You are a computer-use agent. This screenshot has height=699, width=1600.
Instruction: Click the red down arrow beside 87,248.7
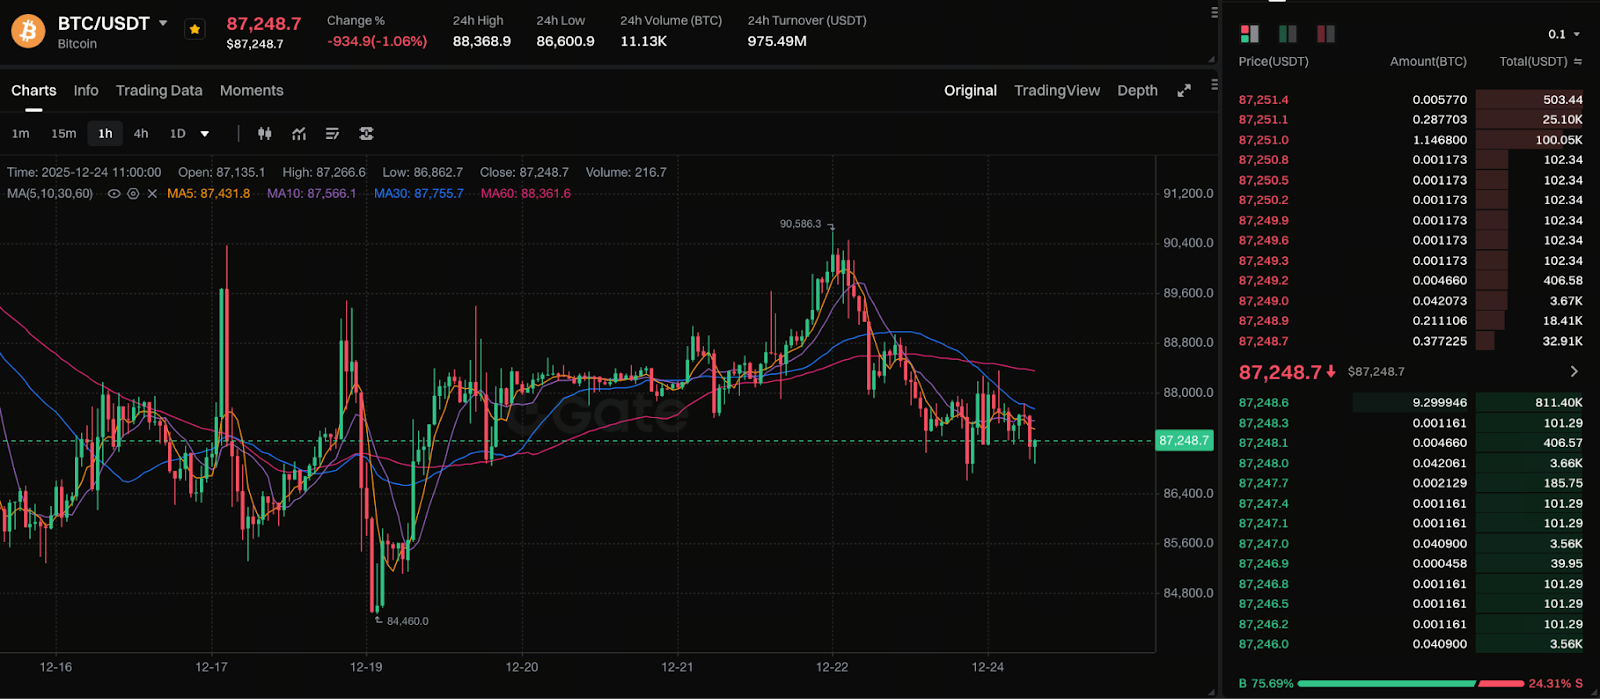pos(1331,372)
